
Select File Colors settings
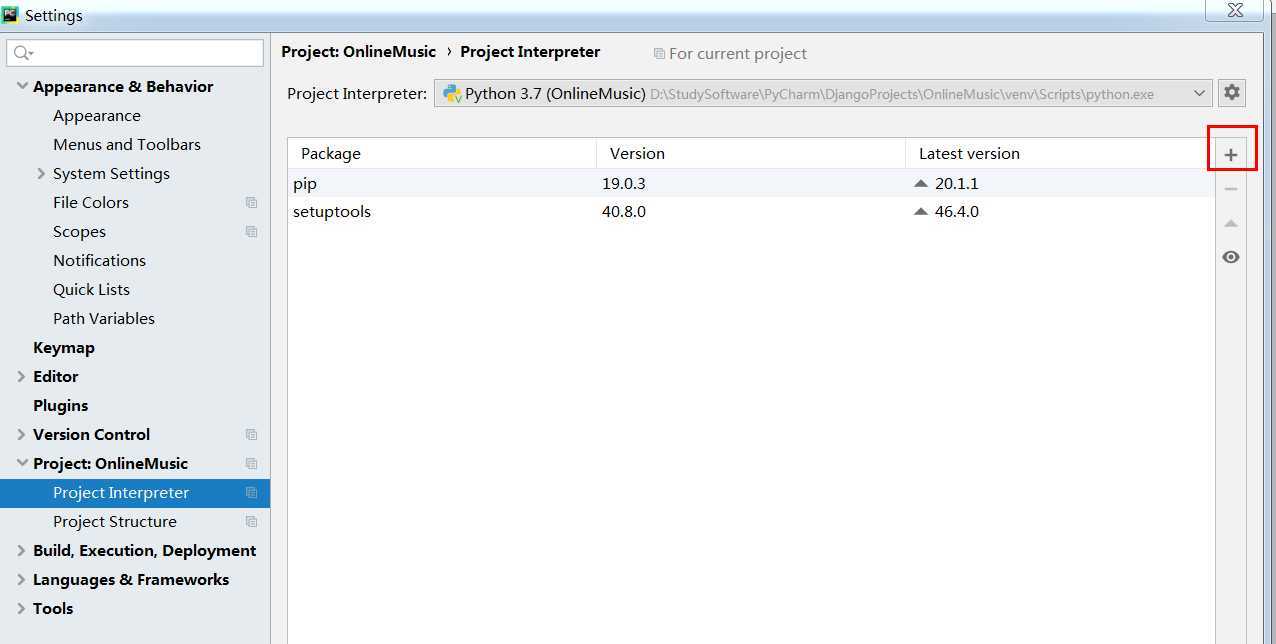pyautogui.click(x=91, y=202)
